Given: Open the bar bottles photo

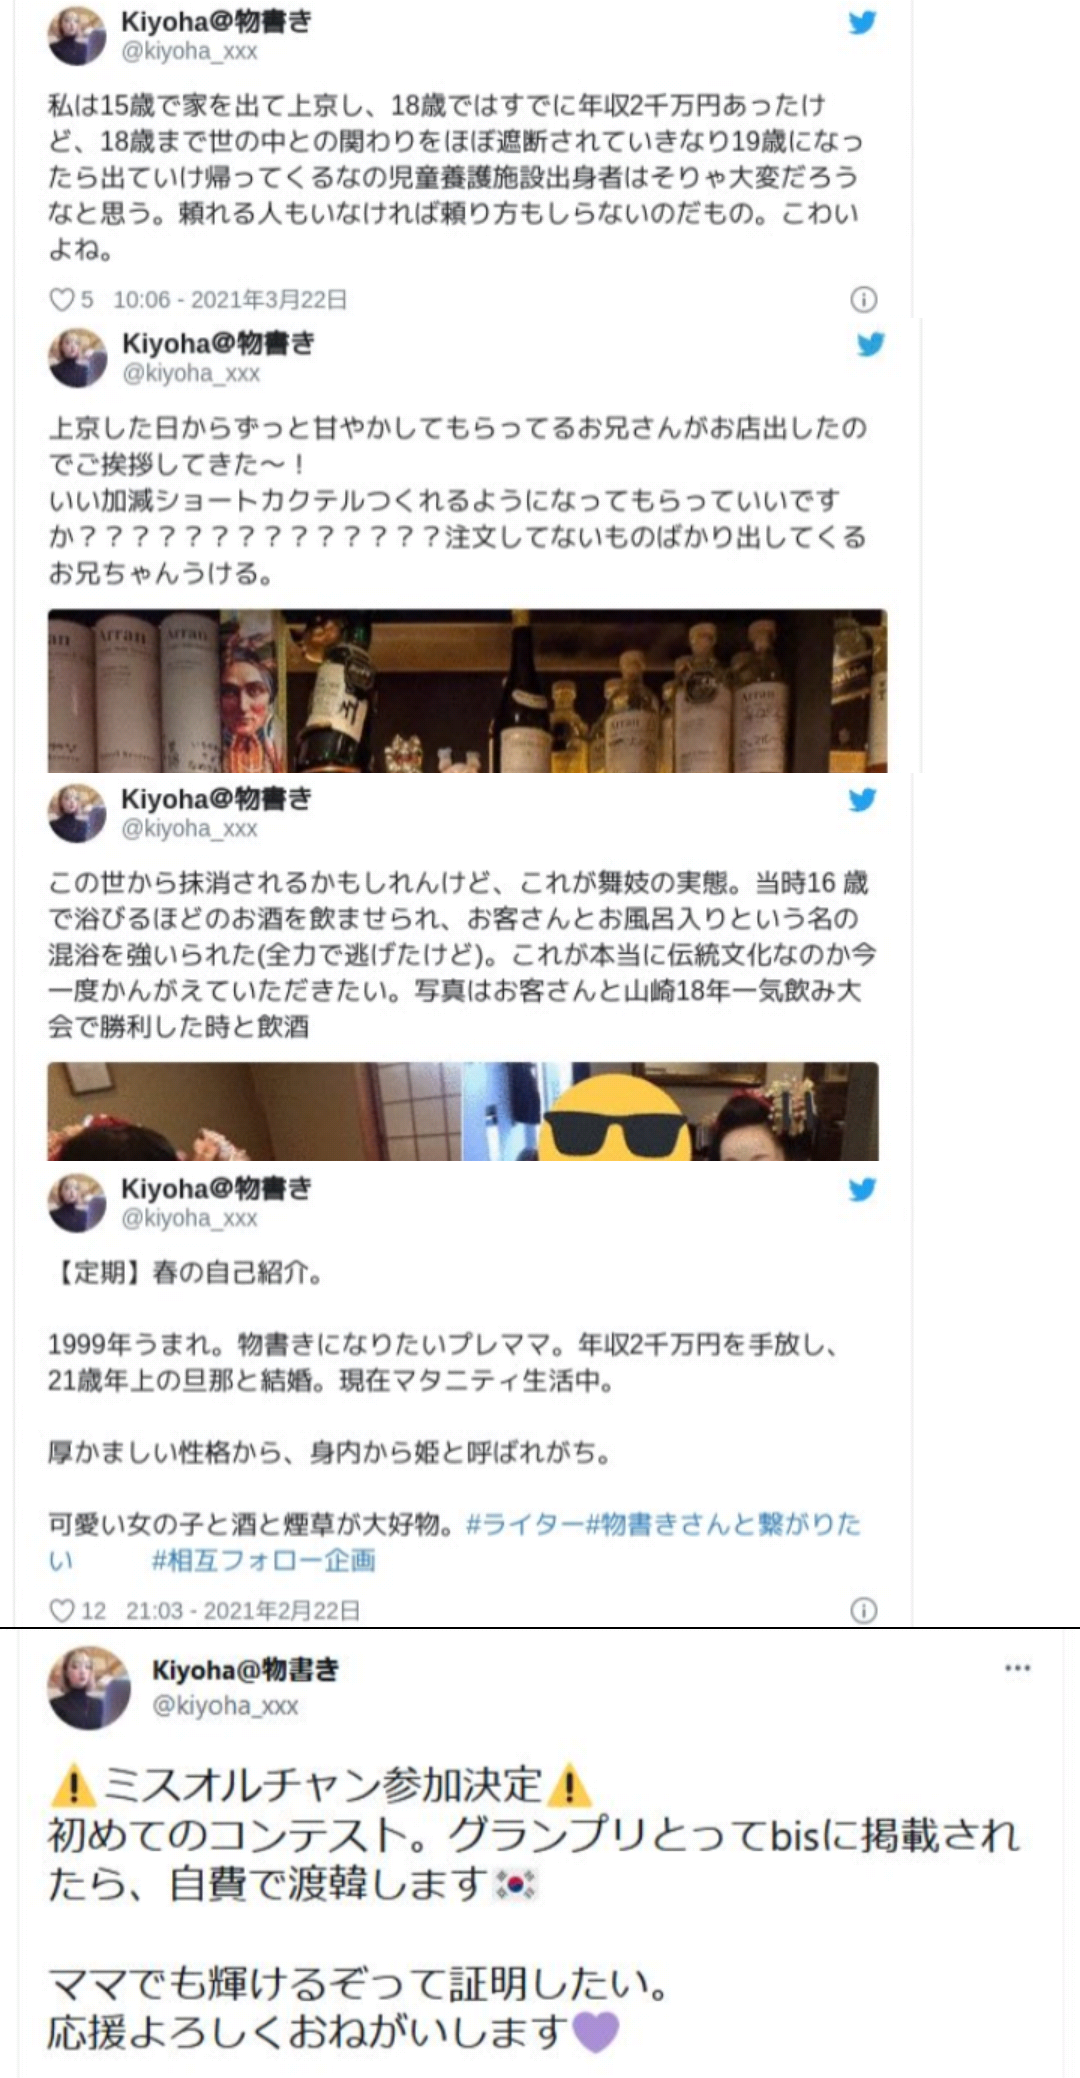Looking at the screenshot, I should [x=467, y=691].
